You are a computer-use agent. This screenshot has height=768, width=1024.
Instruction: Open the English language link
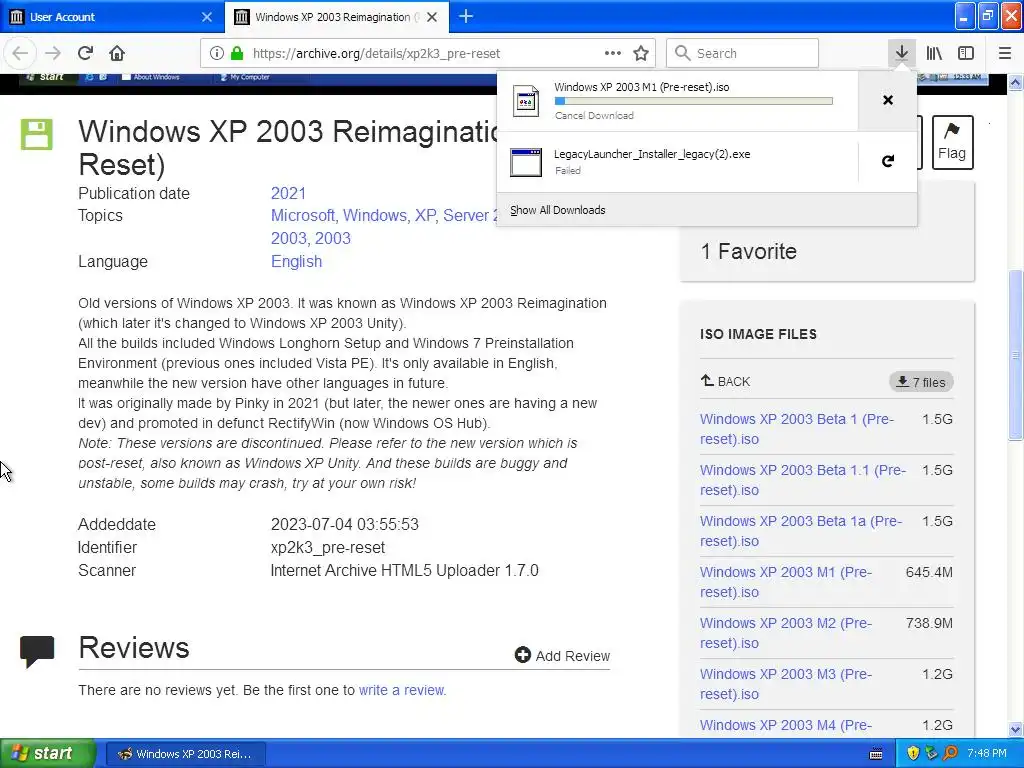coord(296,261)
